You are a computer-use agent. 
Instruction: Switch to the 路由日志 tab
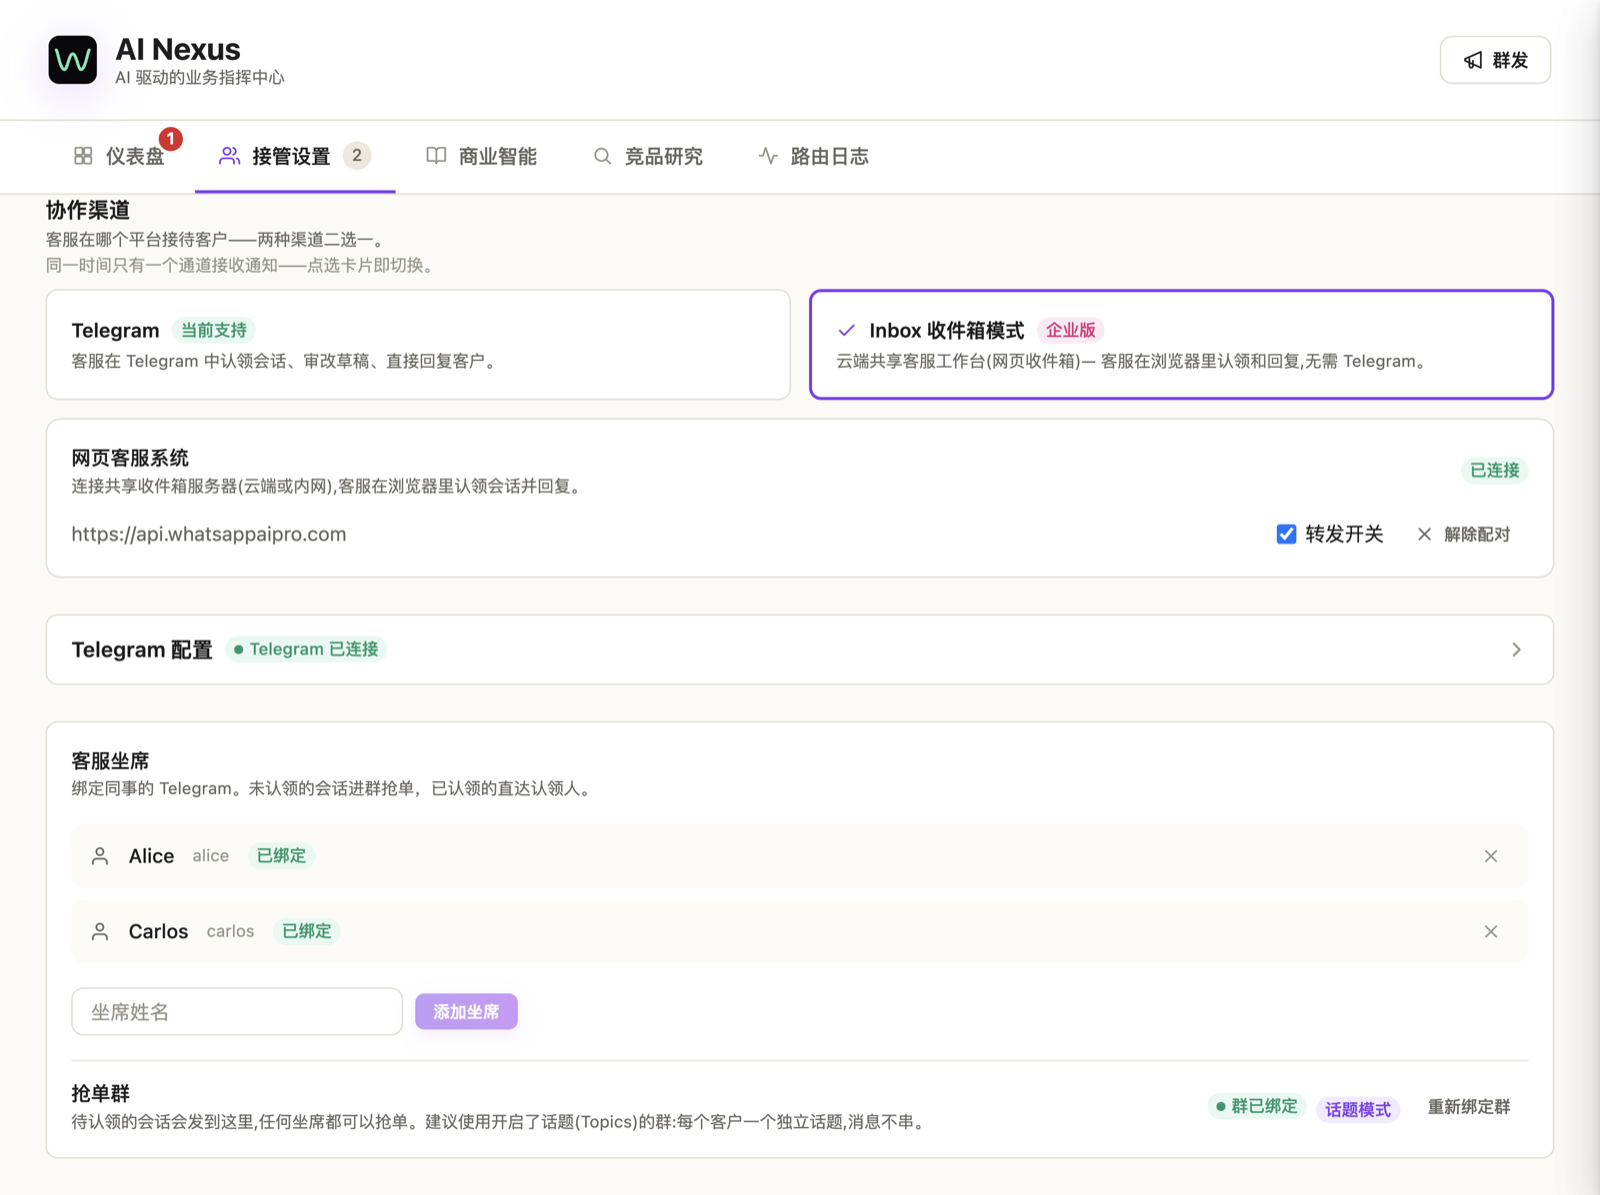coord(814,156)
